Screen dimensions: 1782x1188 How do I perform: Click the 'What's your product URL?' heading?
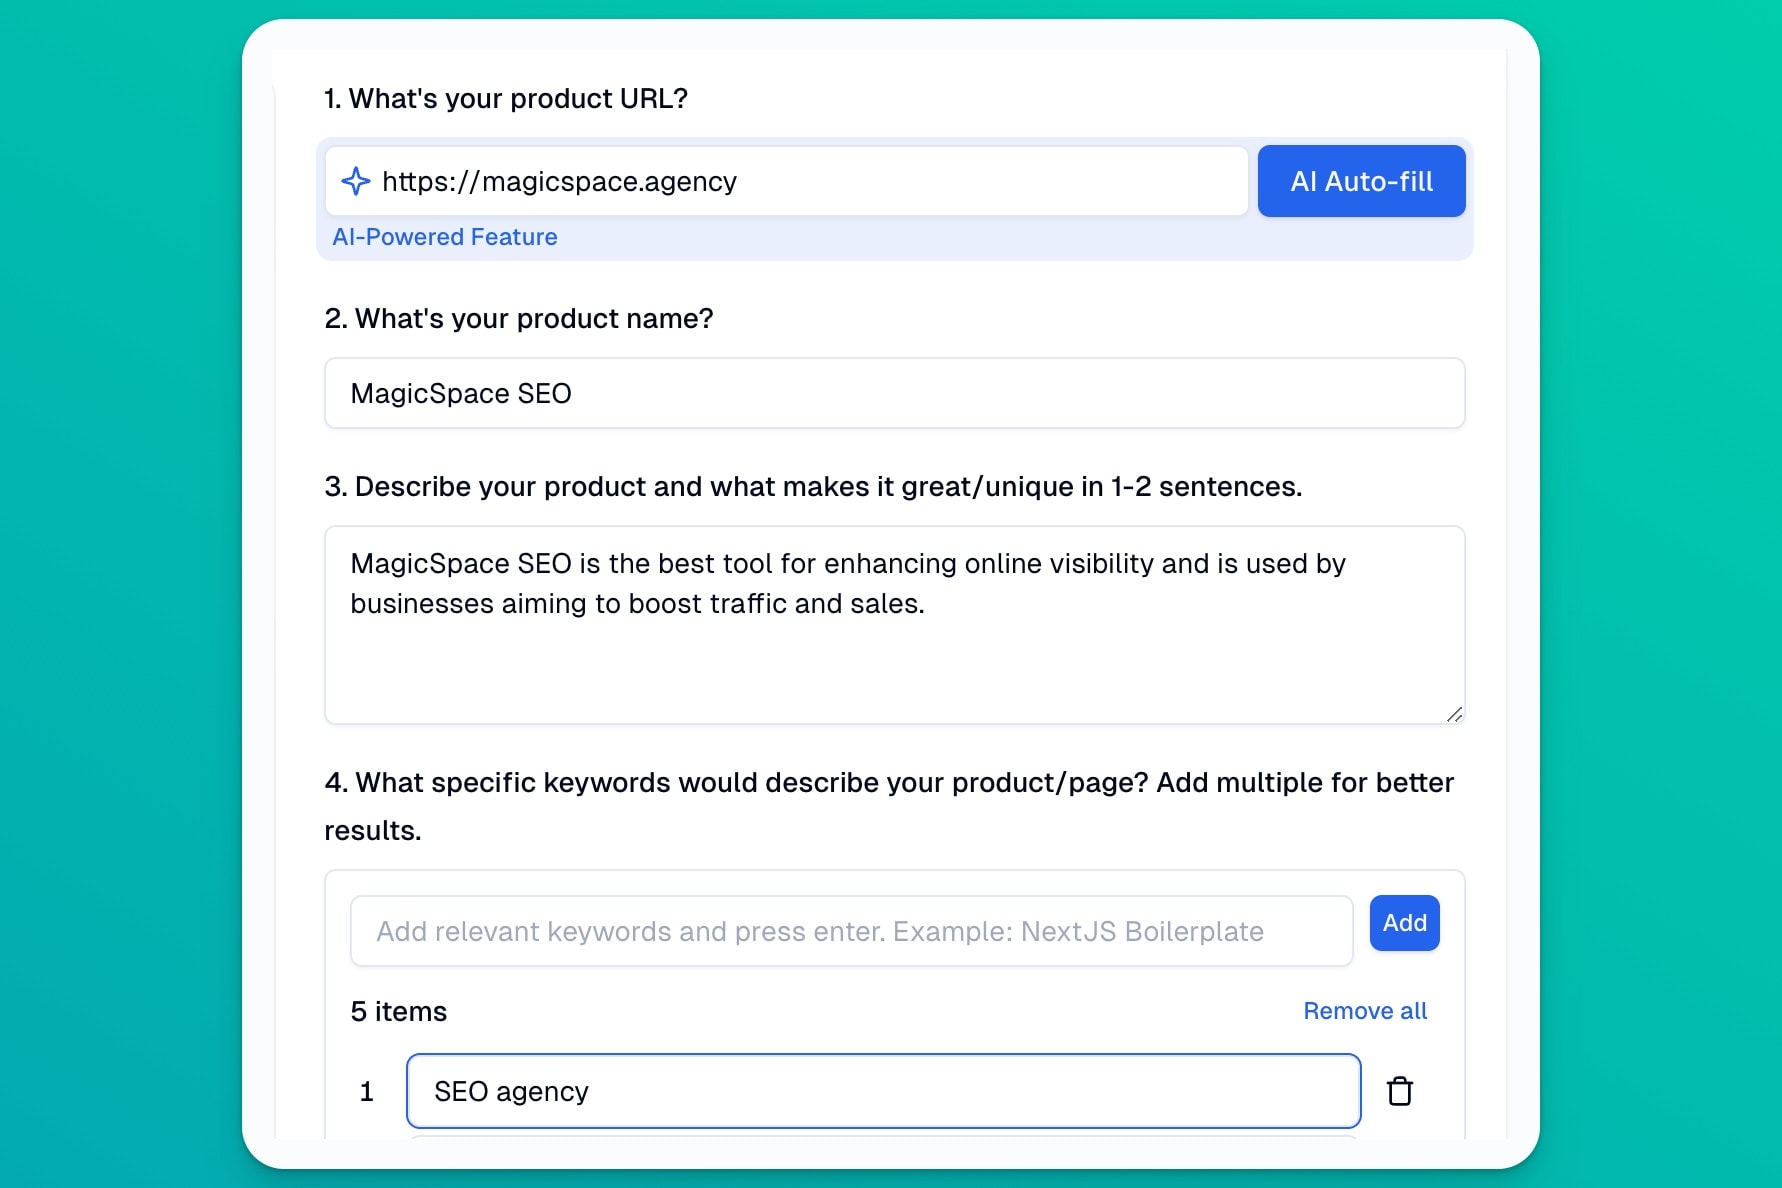(506, 99)
